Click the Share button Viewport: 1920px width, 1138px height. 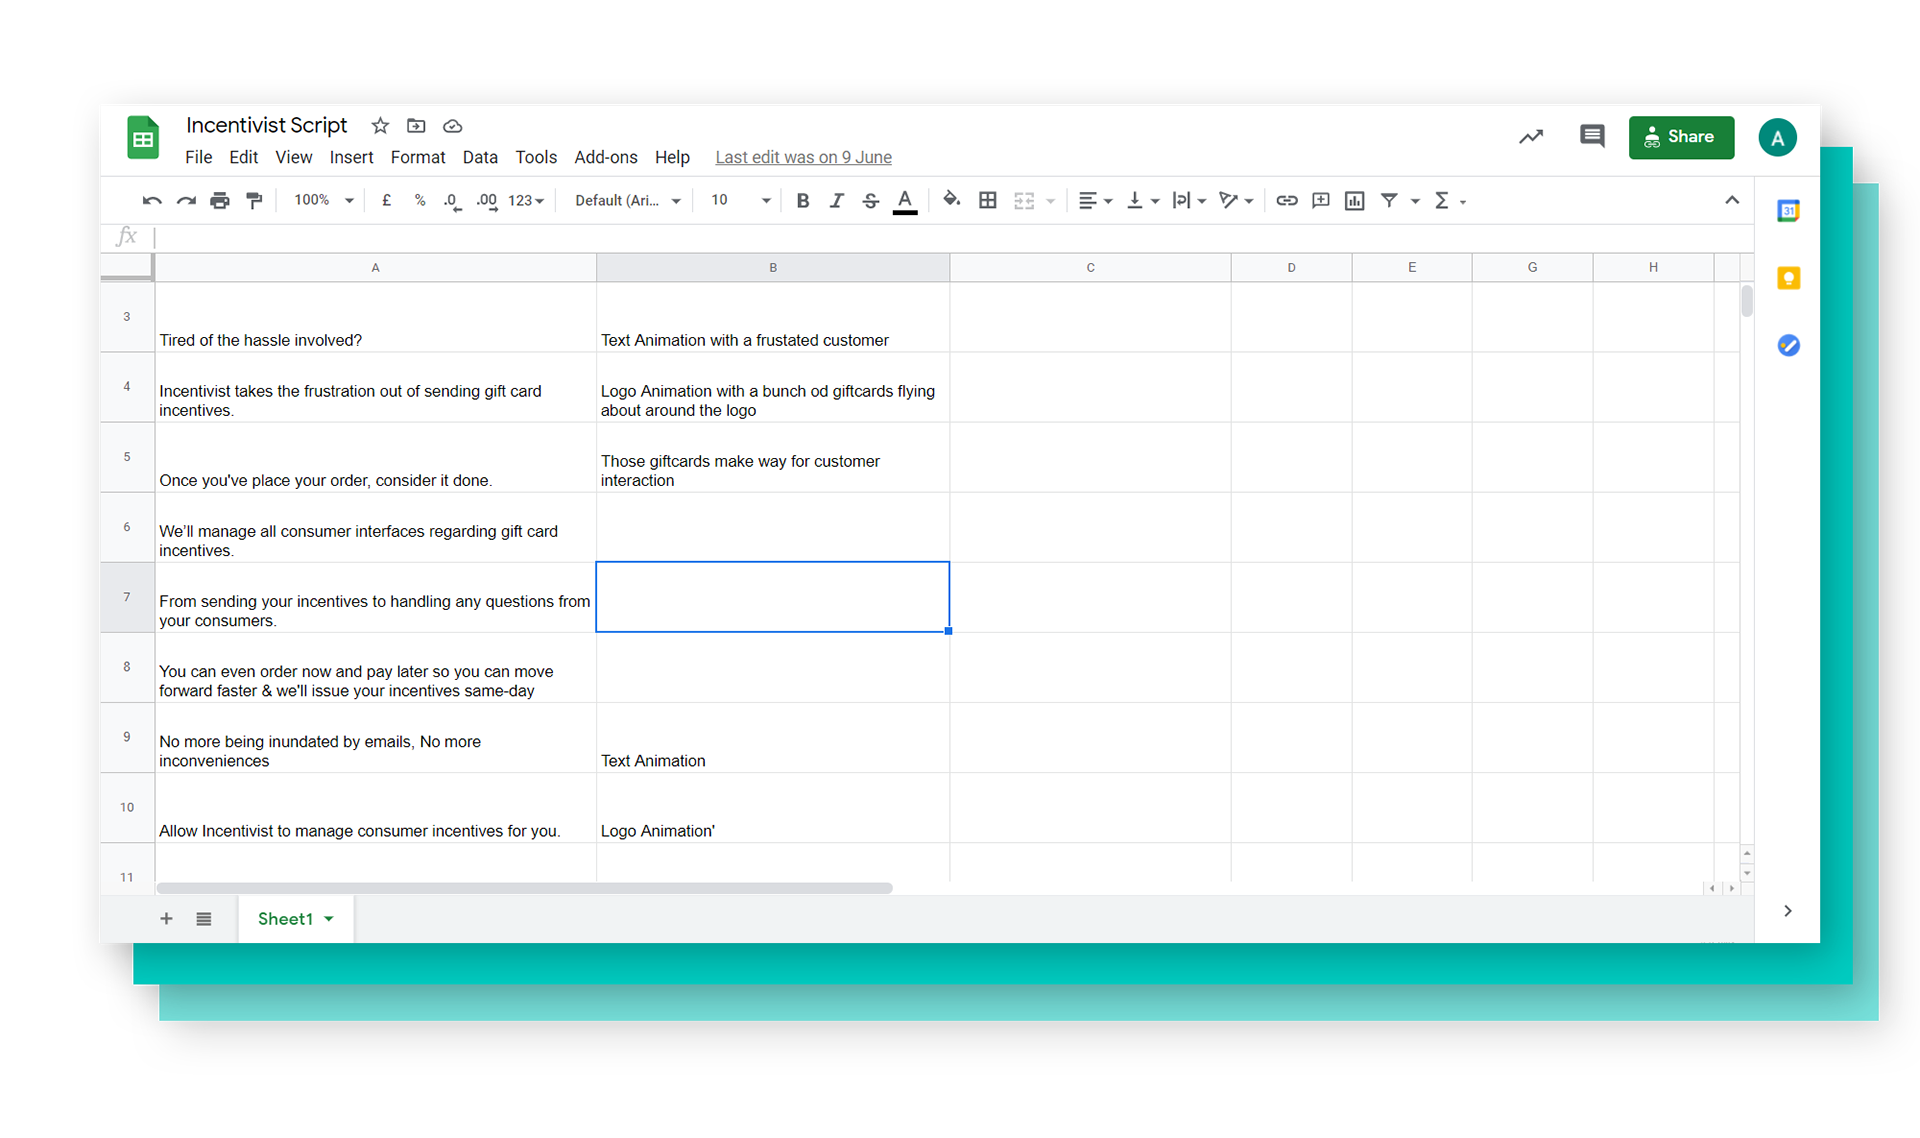(1681, 137)
